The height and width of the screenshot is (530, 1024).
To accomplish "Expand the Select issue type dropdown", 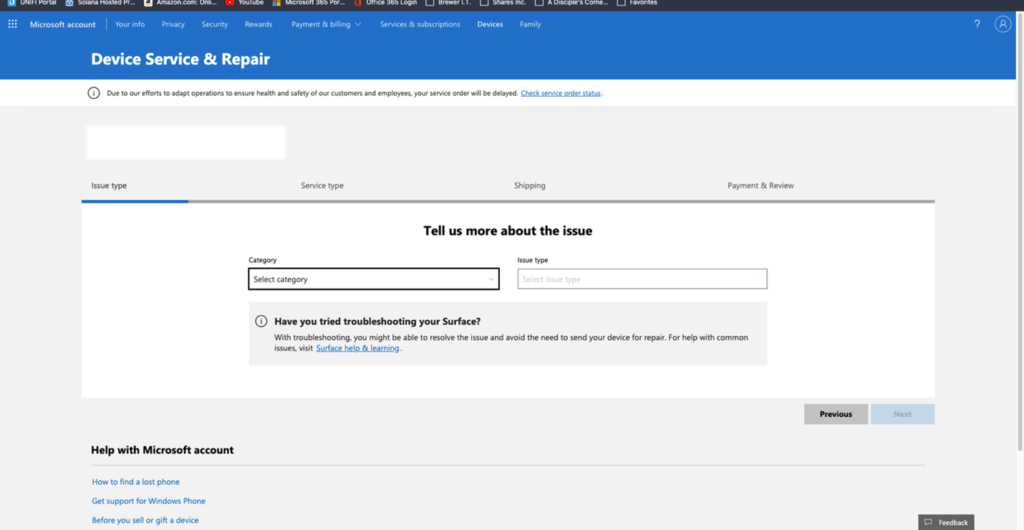I will click(x=642, y=279).
